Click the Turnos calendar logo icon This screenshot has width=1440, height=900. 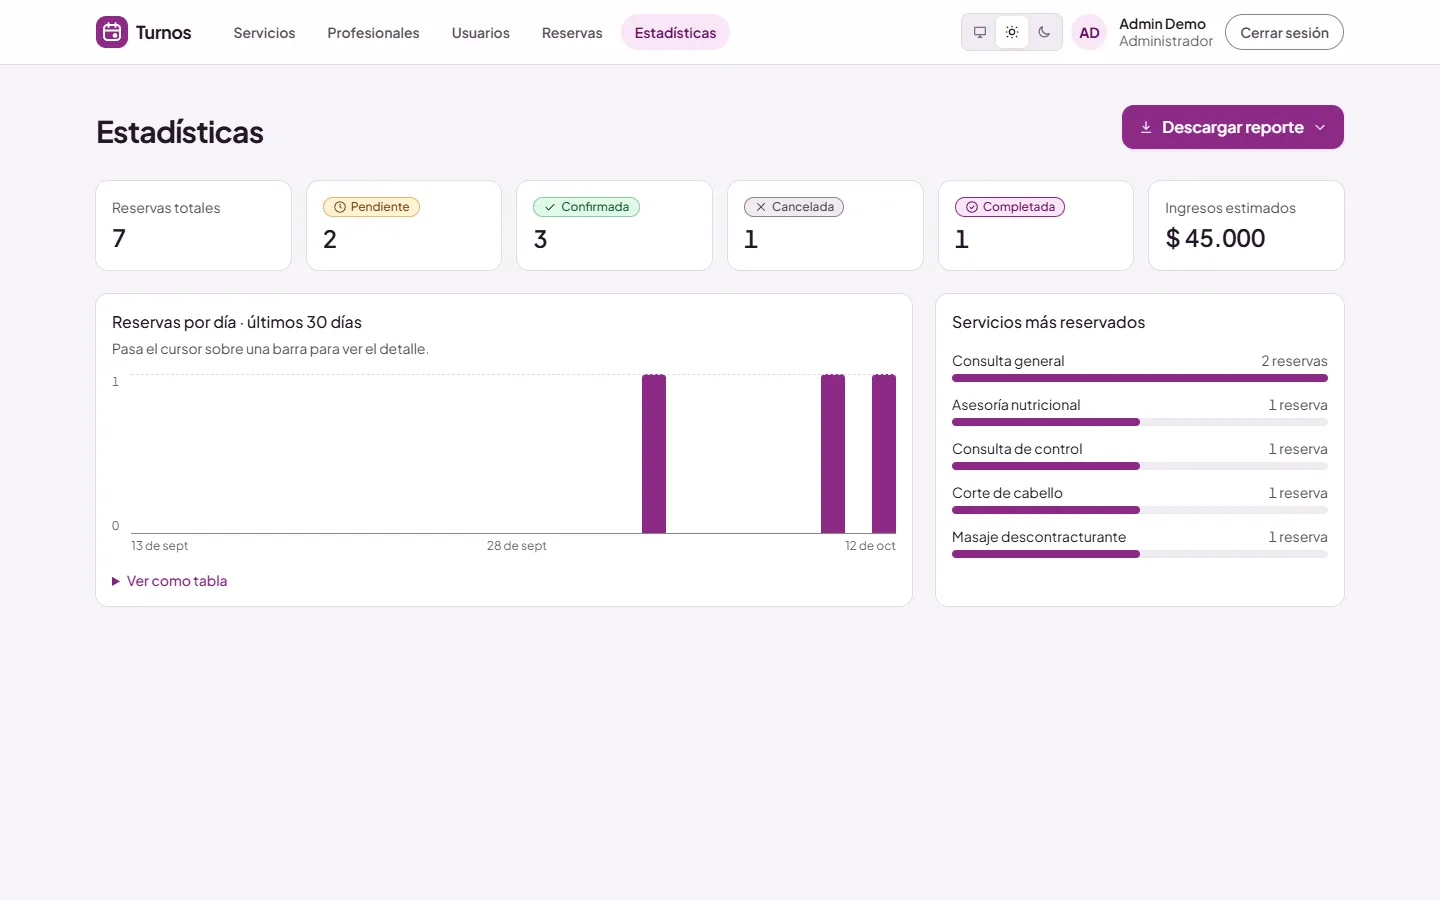tap(112, 32)
